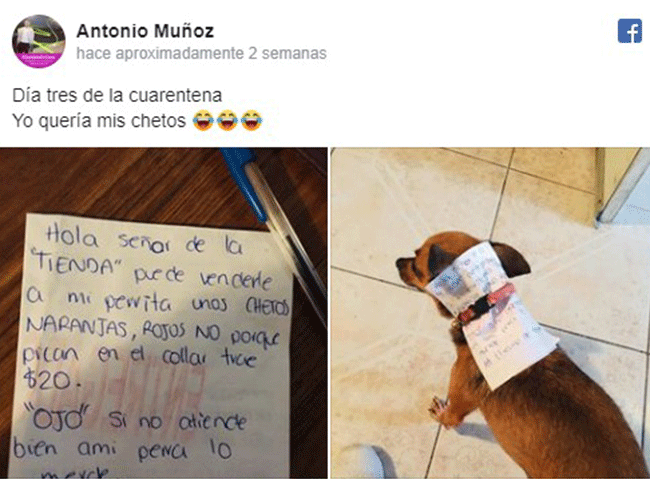This screenshot has width=650, height=479.
Task: Select the "Yo quería mis chetos" text
Action: tap(99, 121)
